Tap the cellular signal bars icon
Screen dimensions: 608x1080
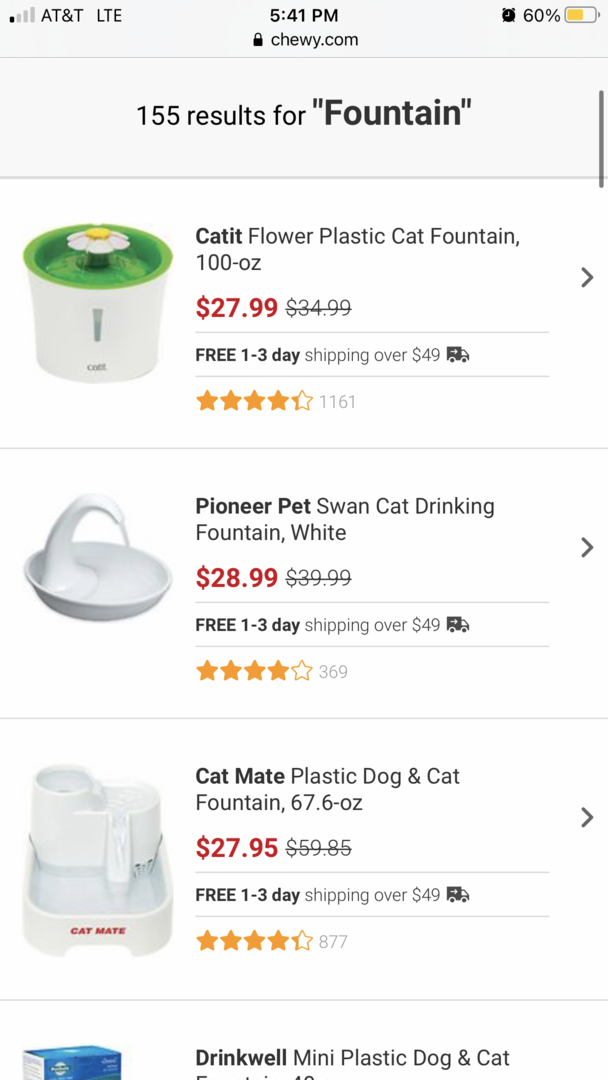tap(21, 15)
